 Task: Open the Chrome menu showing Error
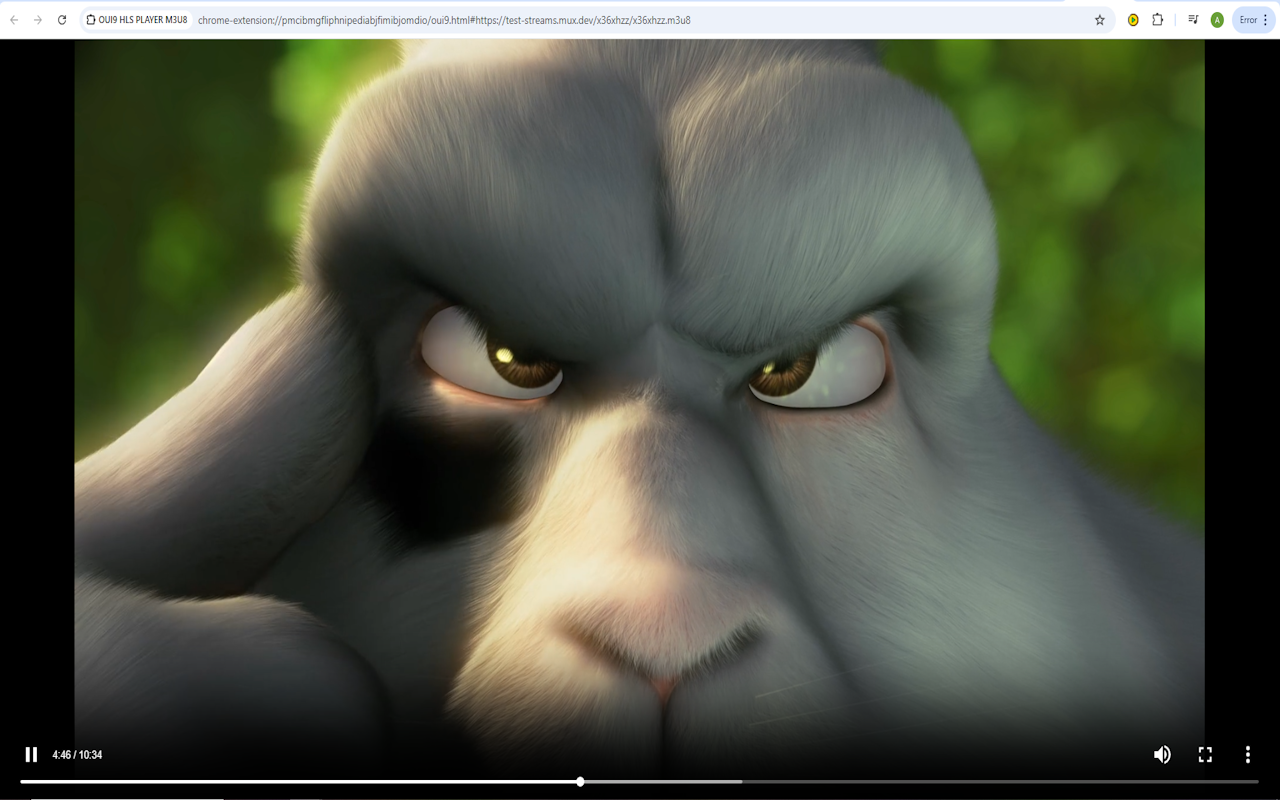coord(1254,20)
